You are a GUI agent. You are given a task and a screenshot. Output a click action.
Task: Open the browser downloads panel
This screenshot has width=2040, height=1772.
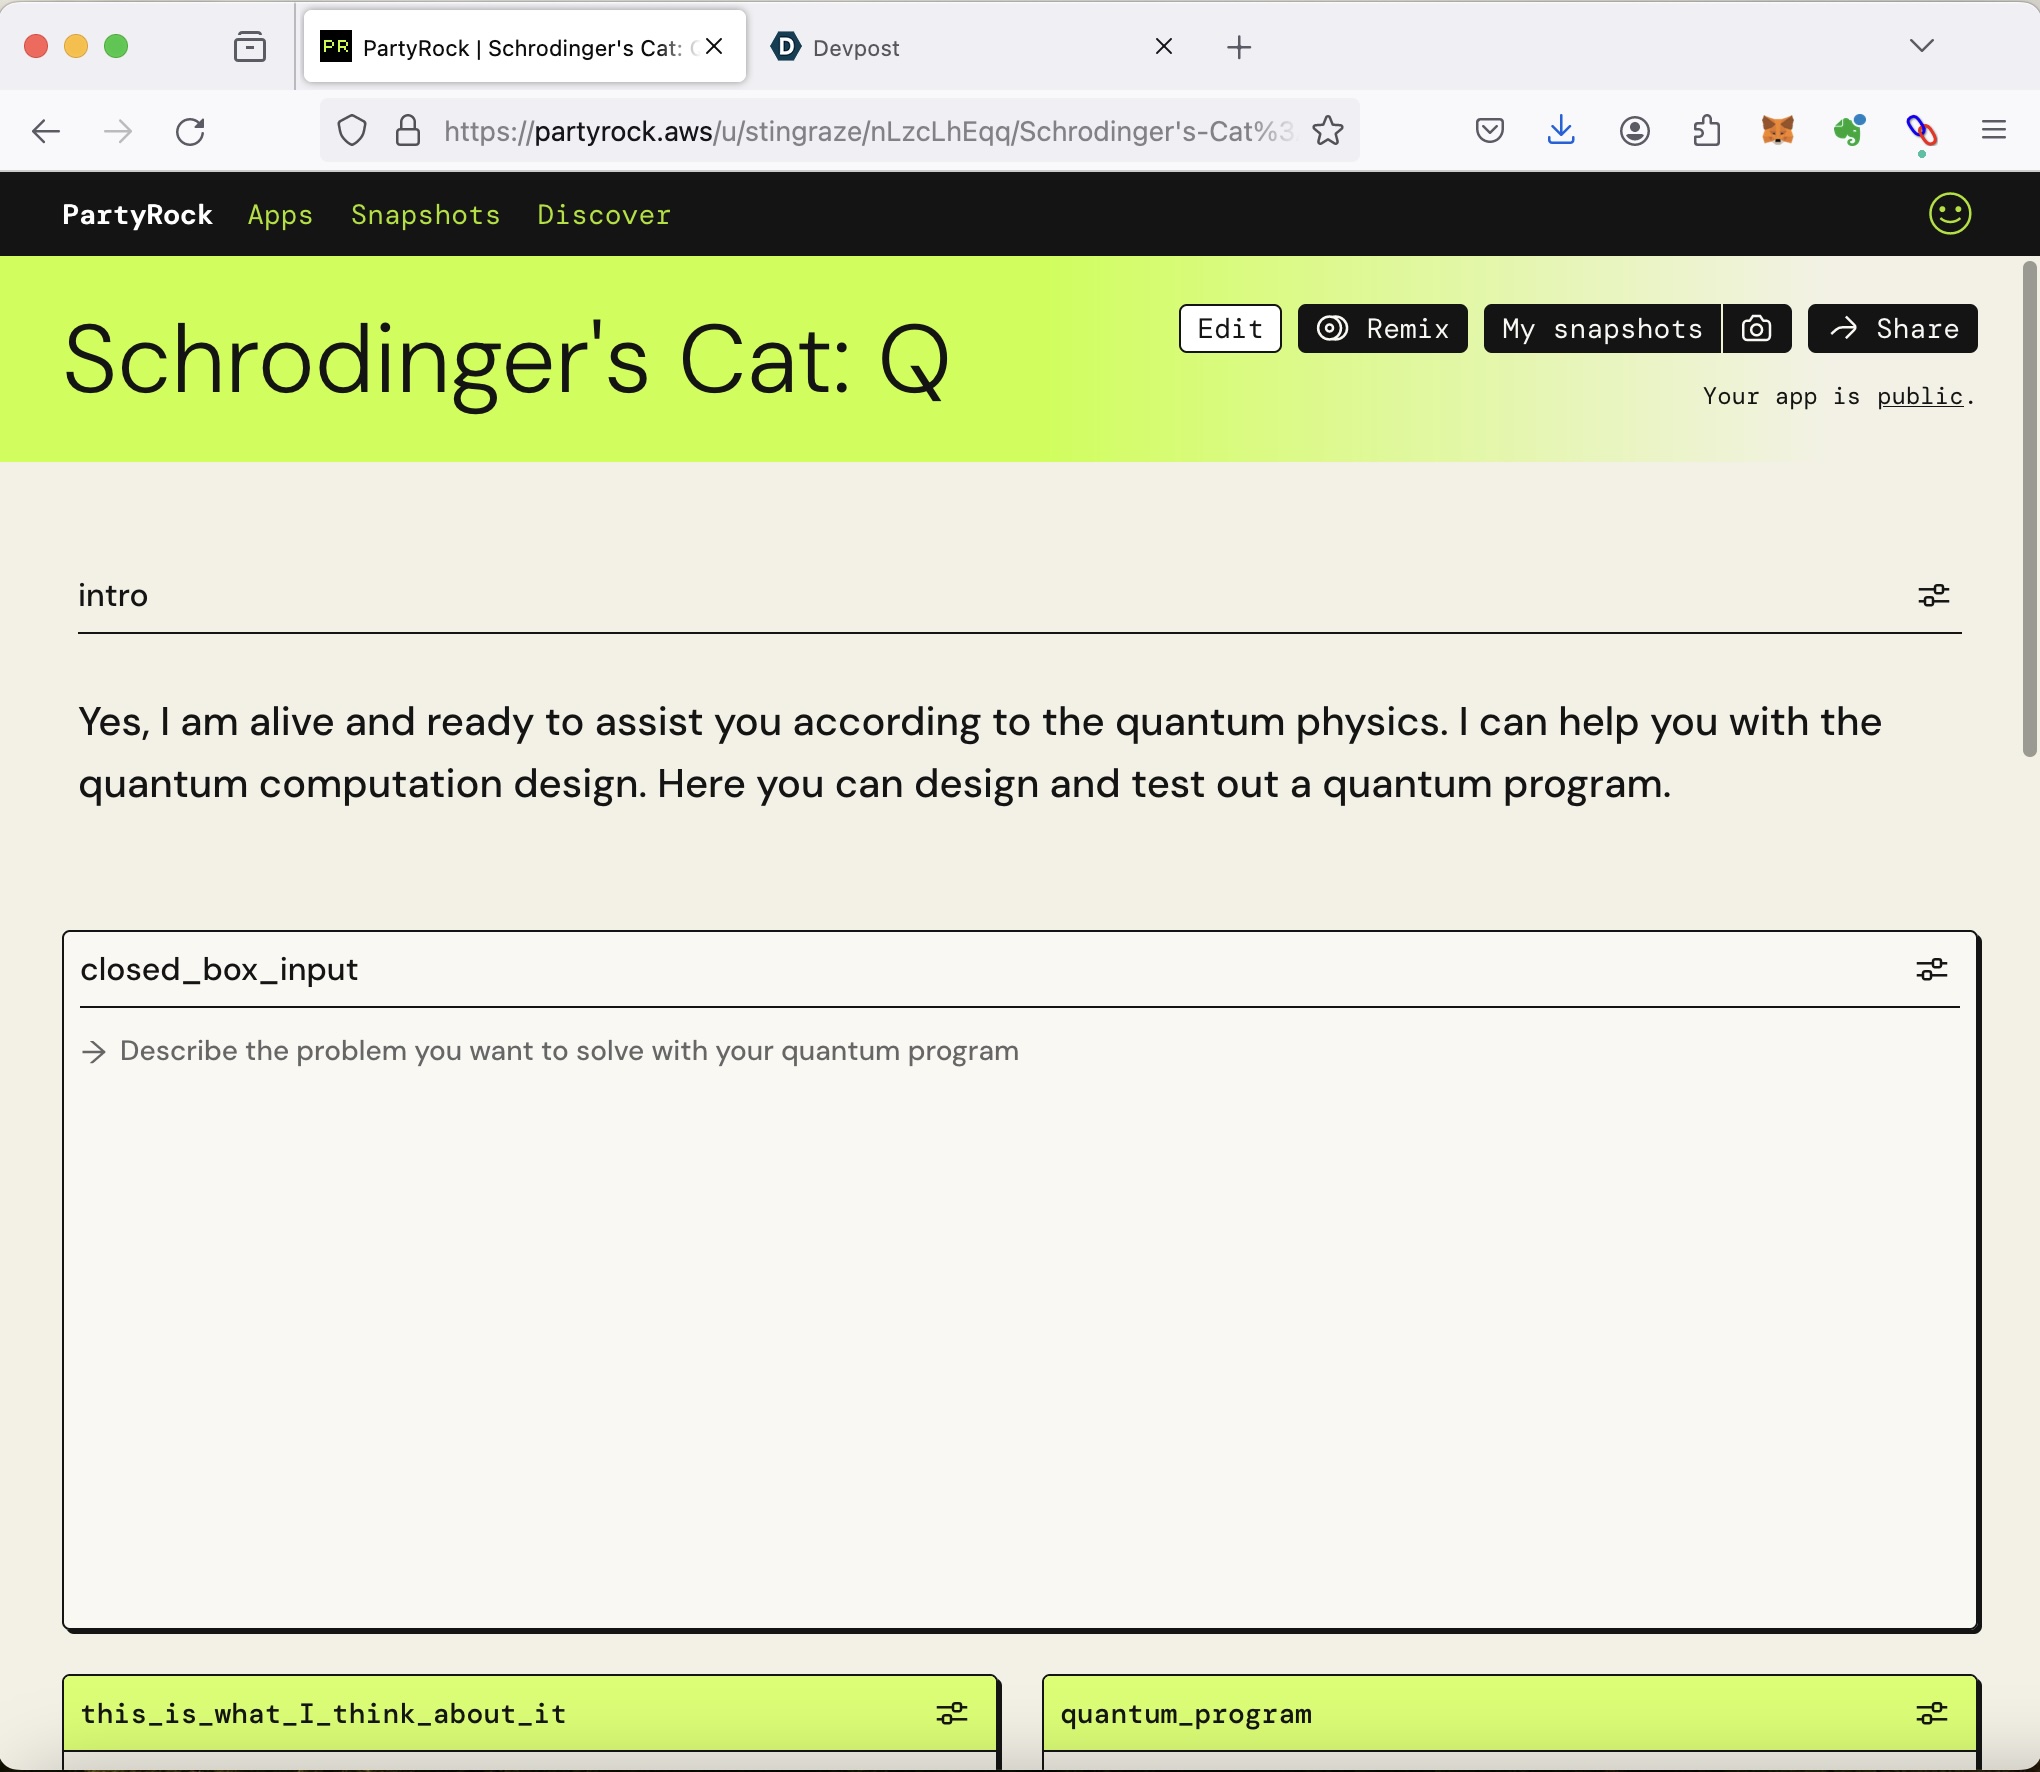click(x=1561, y=131)
